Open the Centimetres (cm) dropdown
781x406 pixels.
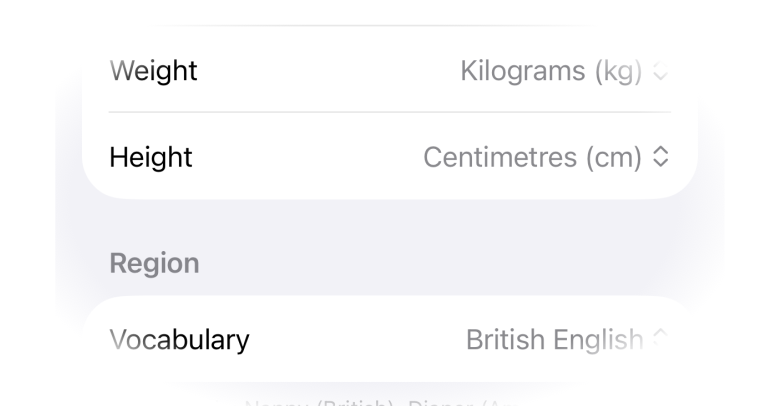click(x=532, y=157)
